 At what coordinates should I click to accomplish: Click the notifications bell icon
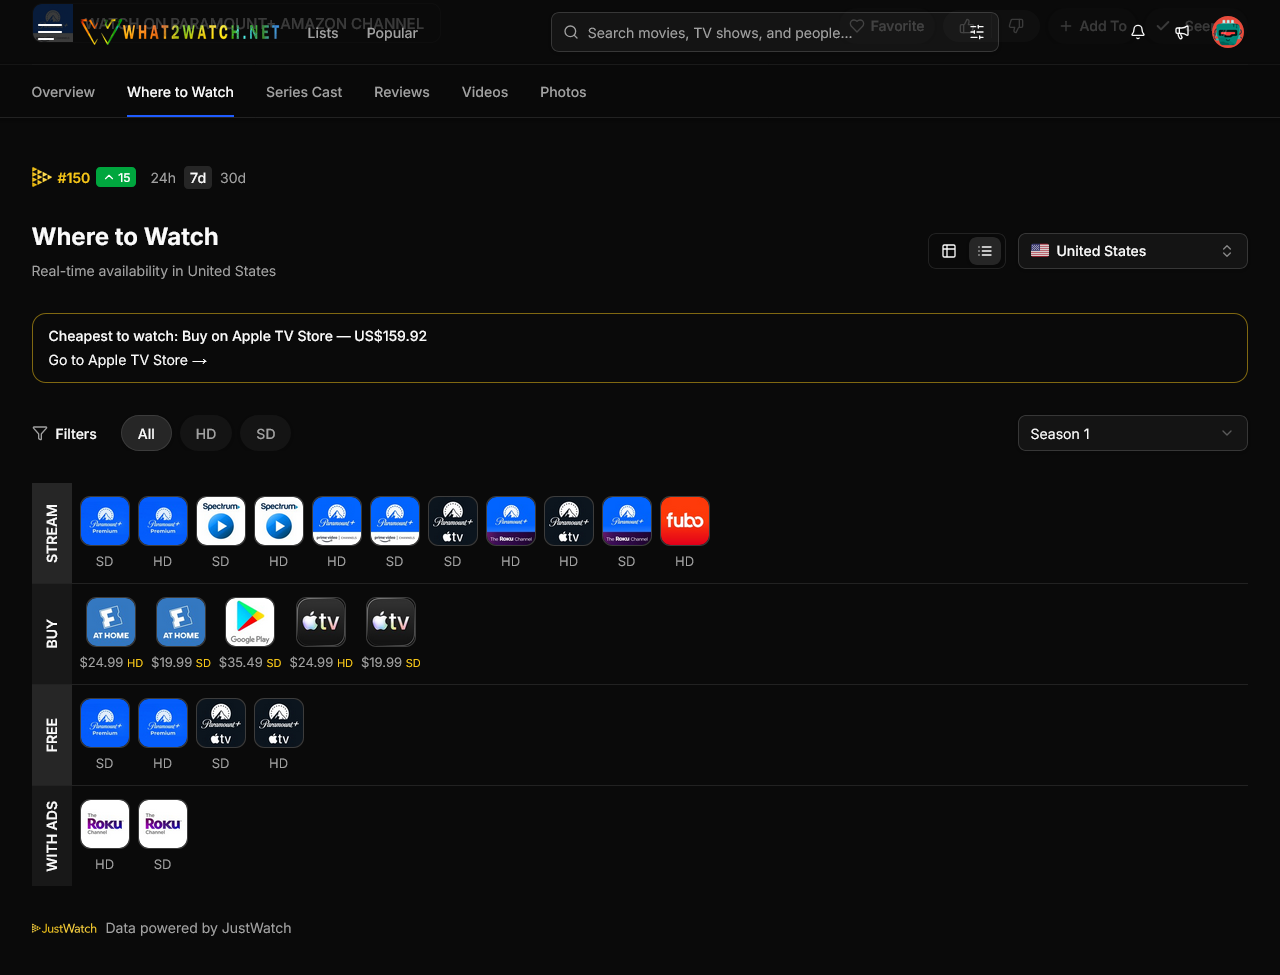1138,32
